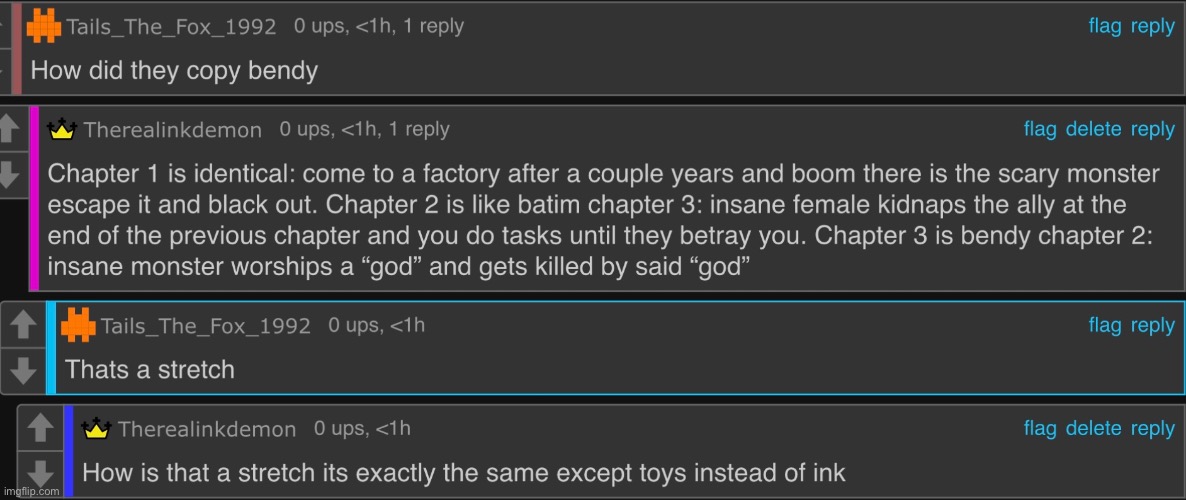Delete the "How is that a stretch" comment
This screenshot has width=1186, height=500.
coord(1093,428)
